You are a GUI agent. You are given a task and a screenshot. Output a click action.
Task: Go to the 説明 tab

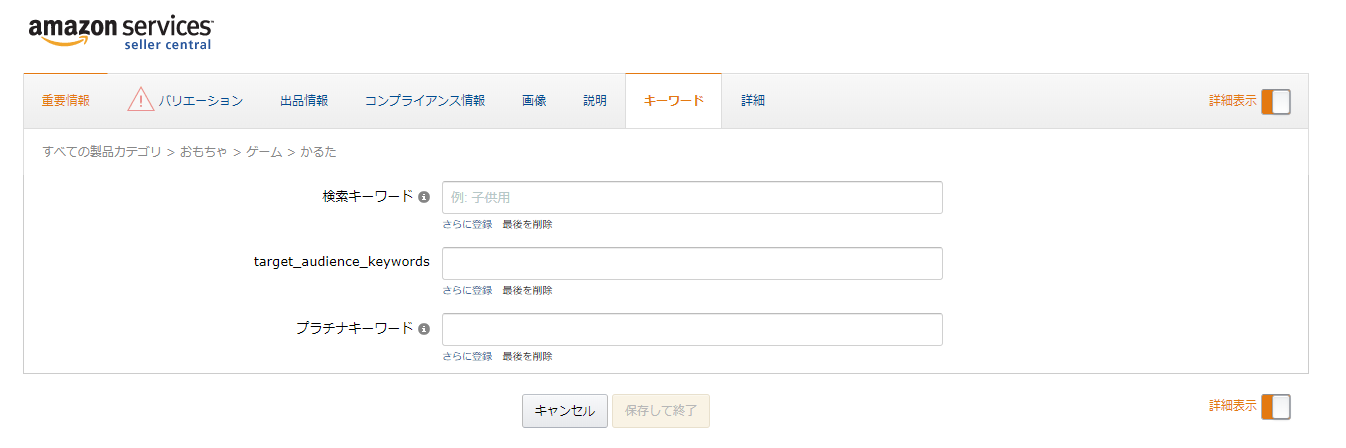[x=595, y=101]
